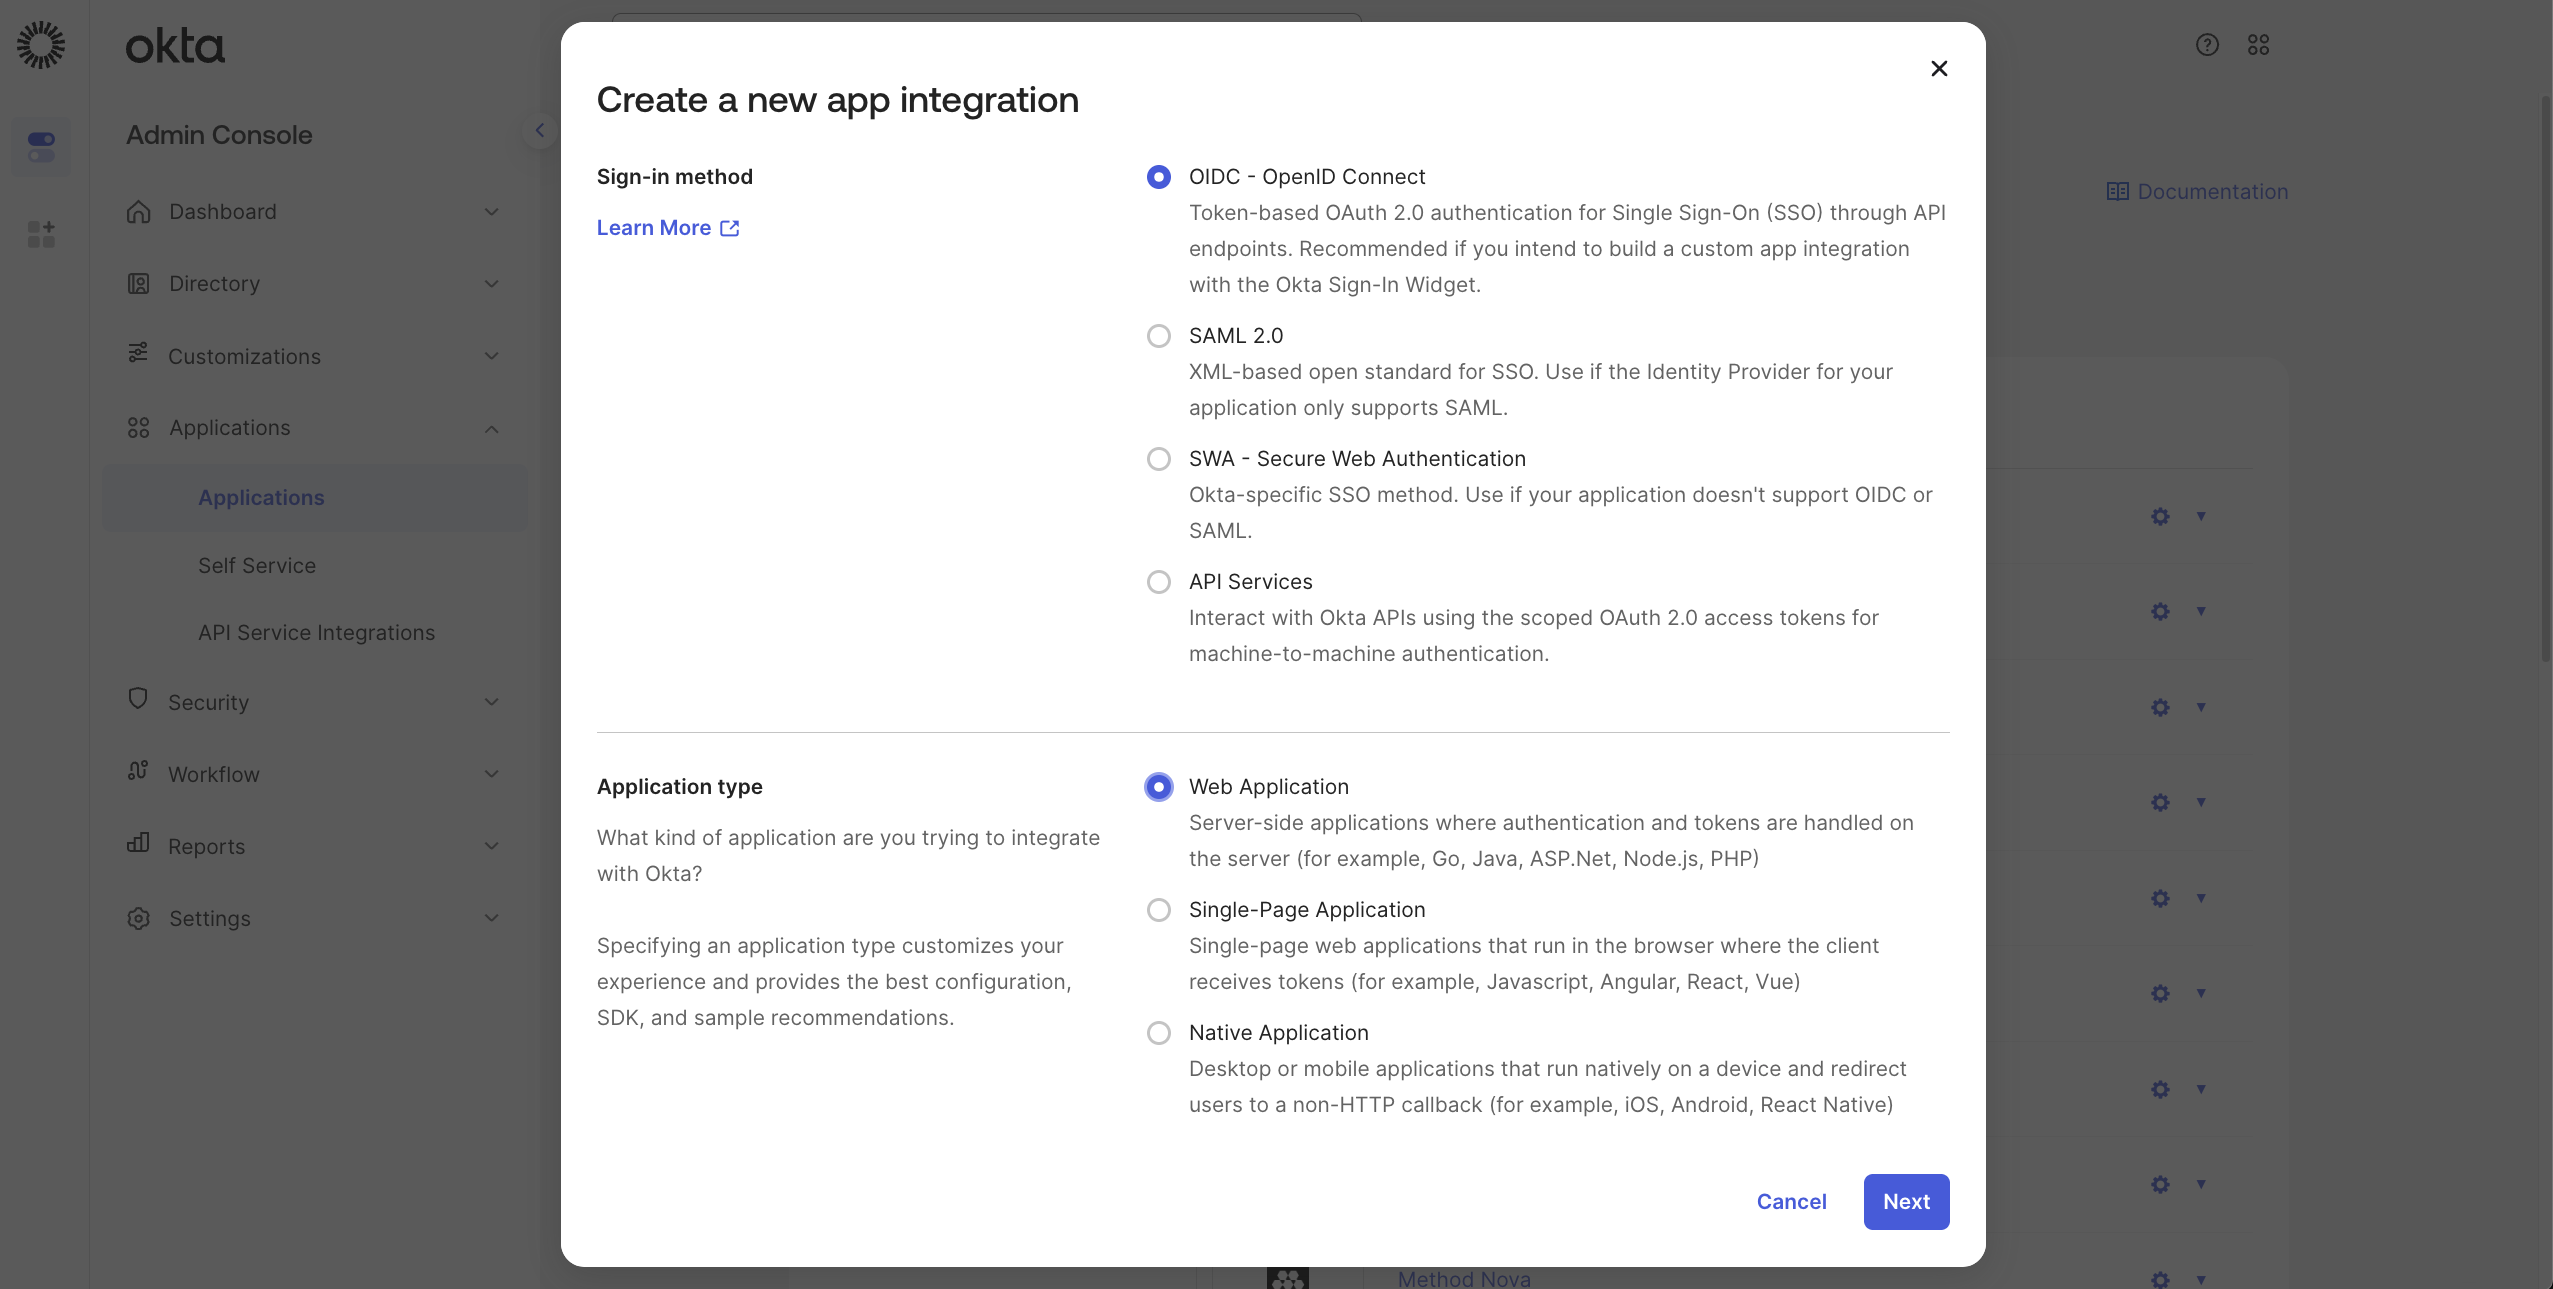This screenshot has width=2553, height=1289.
Task: Click the Reports bar chart icon
Action: click(x=138, y=844)
